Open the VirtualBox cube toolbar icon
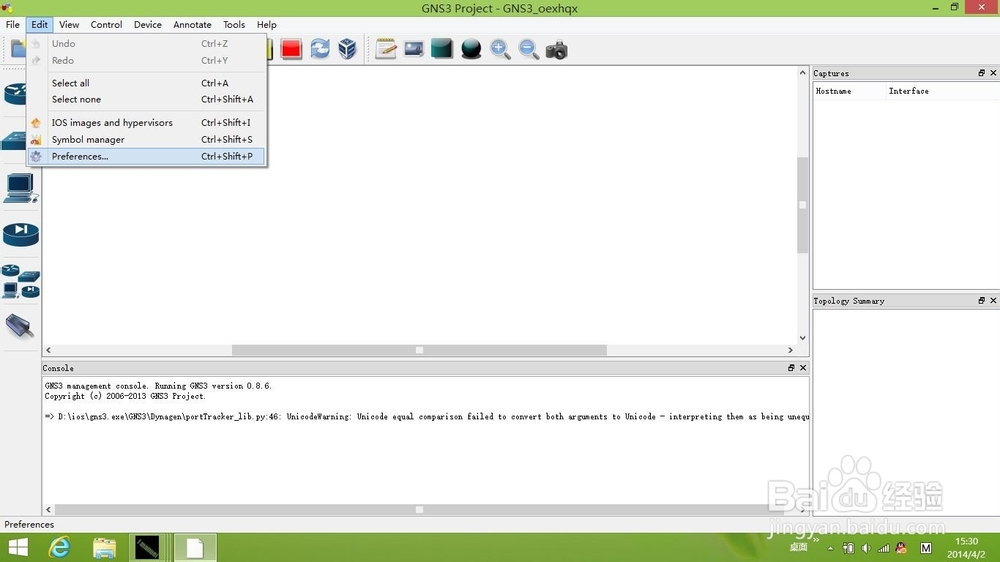Viewport: 1000px width, 562px height. click(x=348, y=49)
